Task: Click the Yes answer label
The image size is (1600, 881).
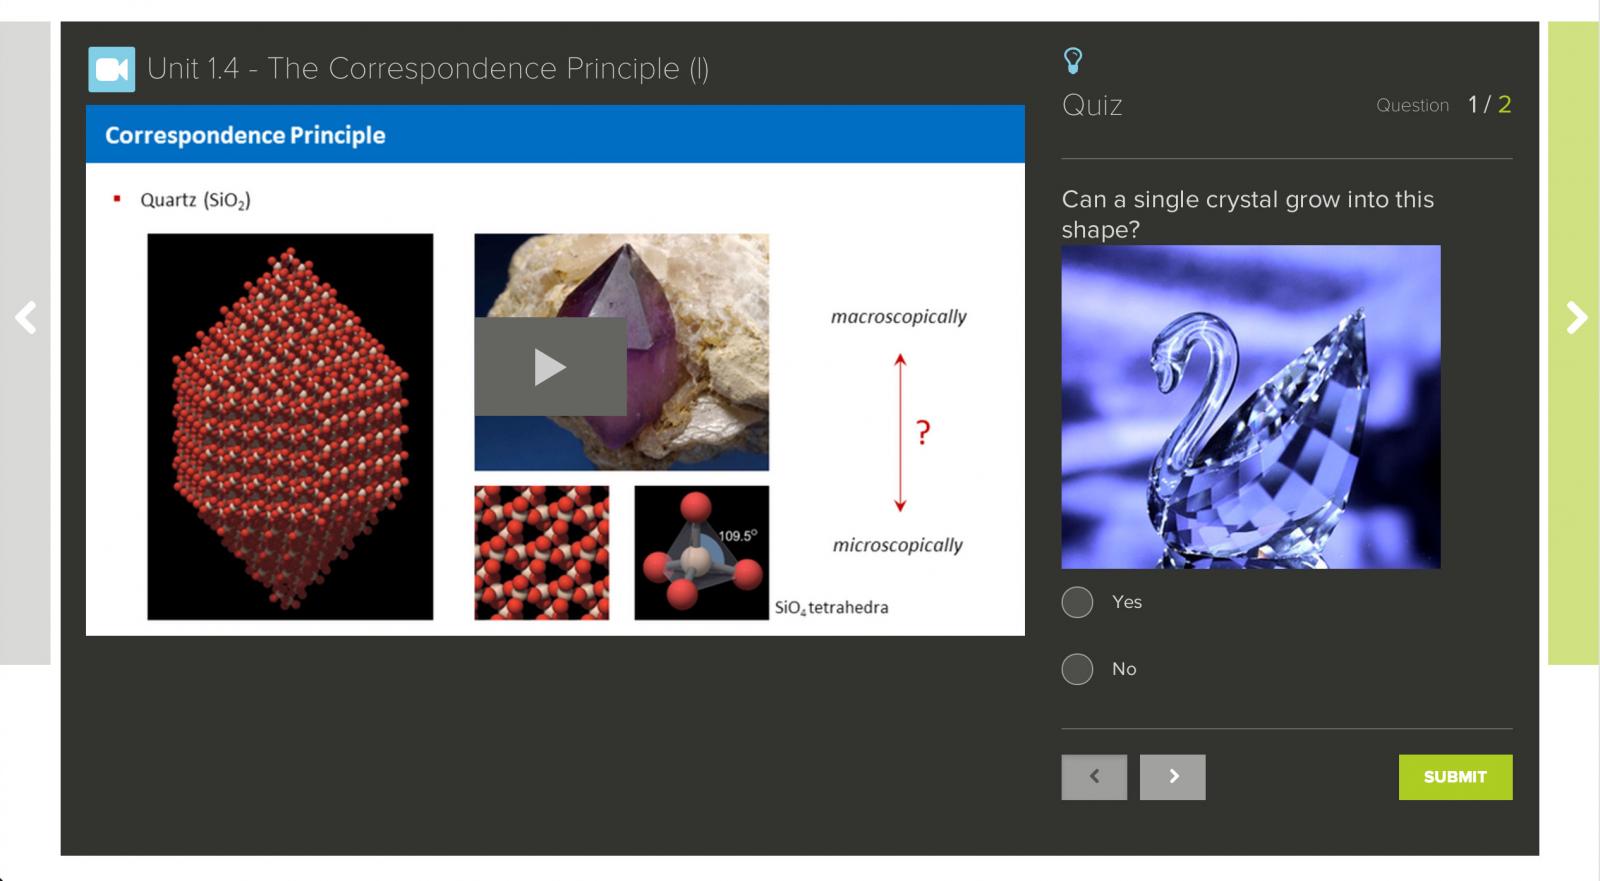Action: click(x=1126, y=602)
